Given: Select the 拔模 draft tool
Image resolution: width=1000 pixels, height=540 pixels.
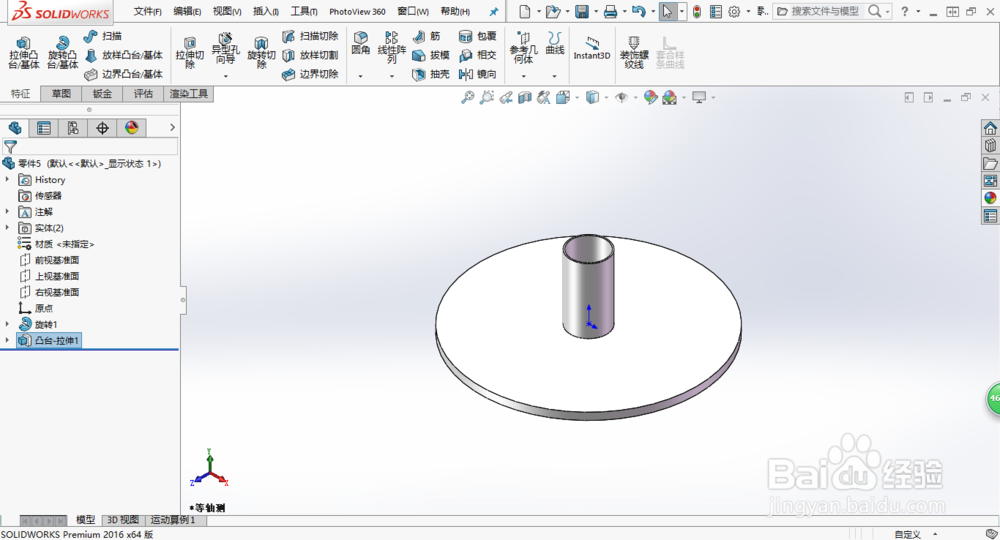Looking at the screenshot, I should 431,55.
